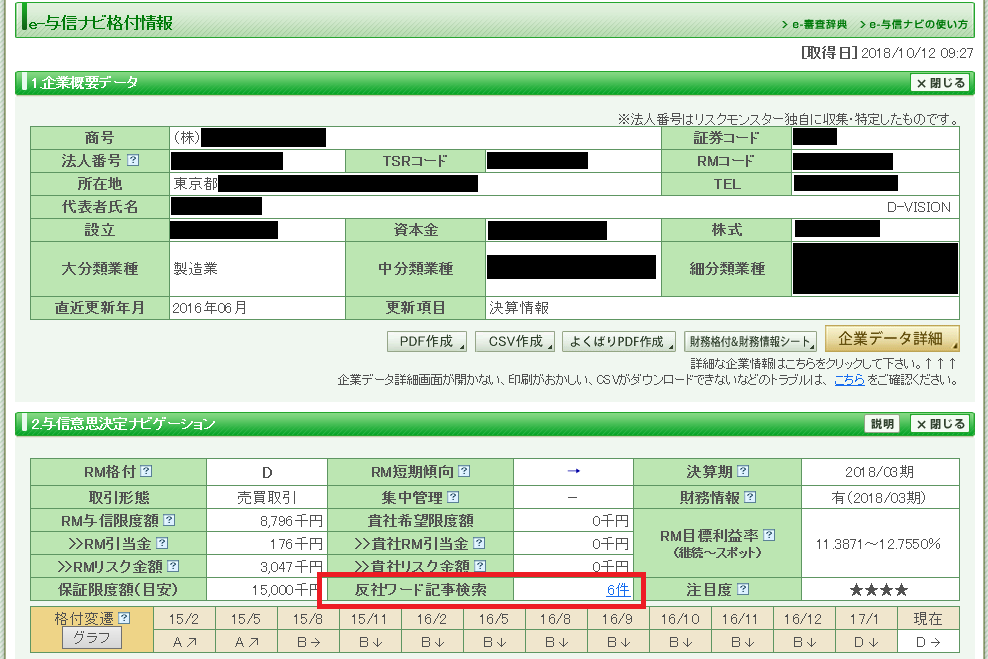Open help icon beside 財務情報
The width and height of the screenshot is (988, 659).
pos(750,496)
